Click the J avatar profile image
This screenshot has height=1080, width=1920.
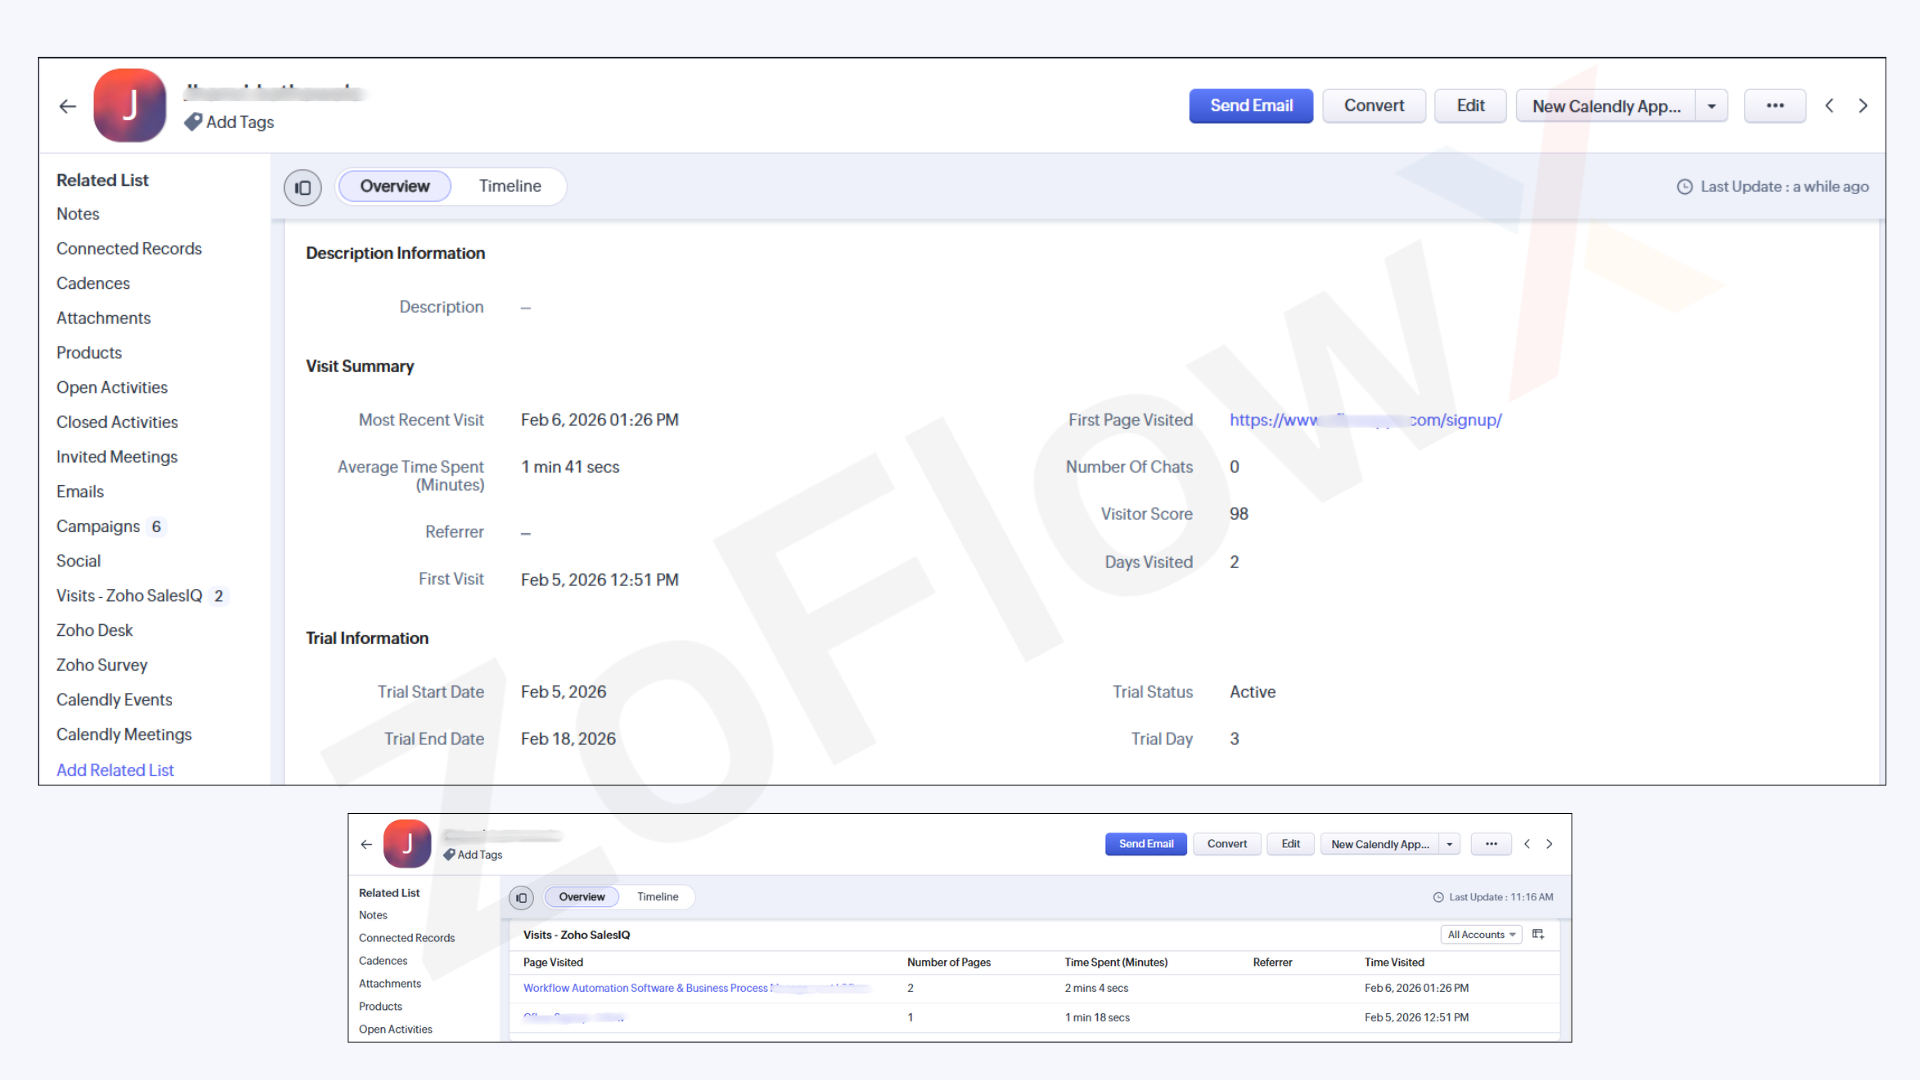(130, 106)
